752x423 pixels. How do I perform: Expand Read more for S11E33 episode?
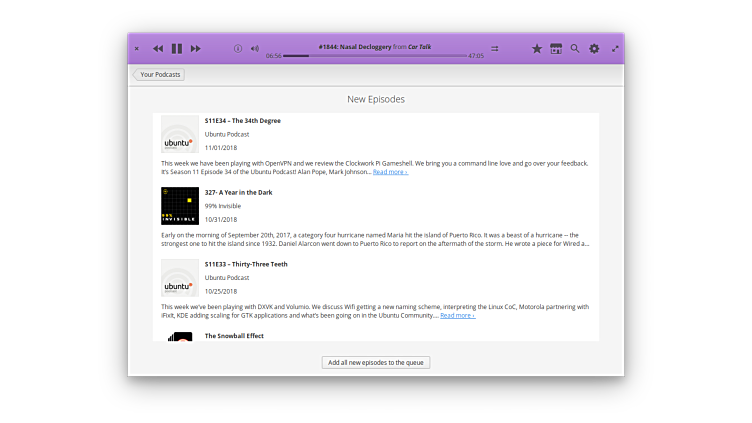457,315
